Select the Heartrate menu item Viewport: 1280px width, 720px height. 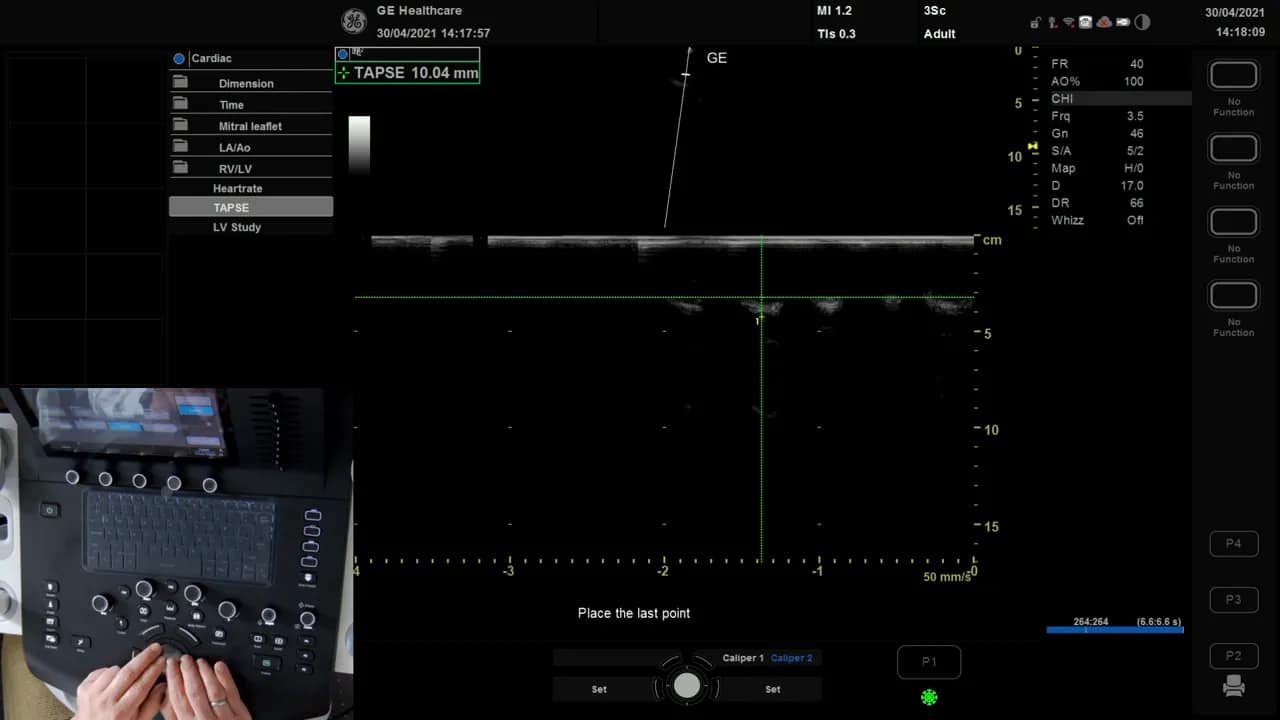[237, 188]
